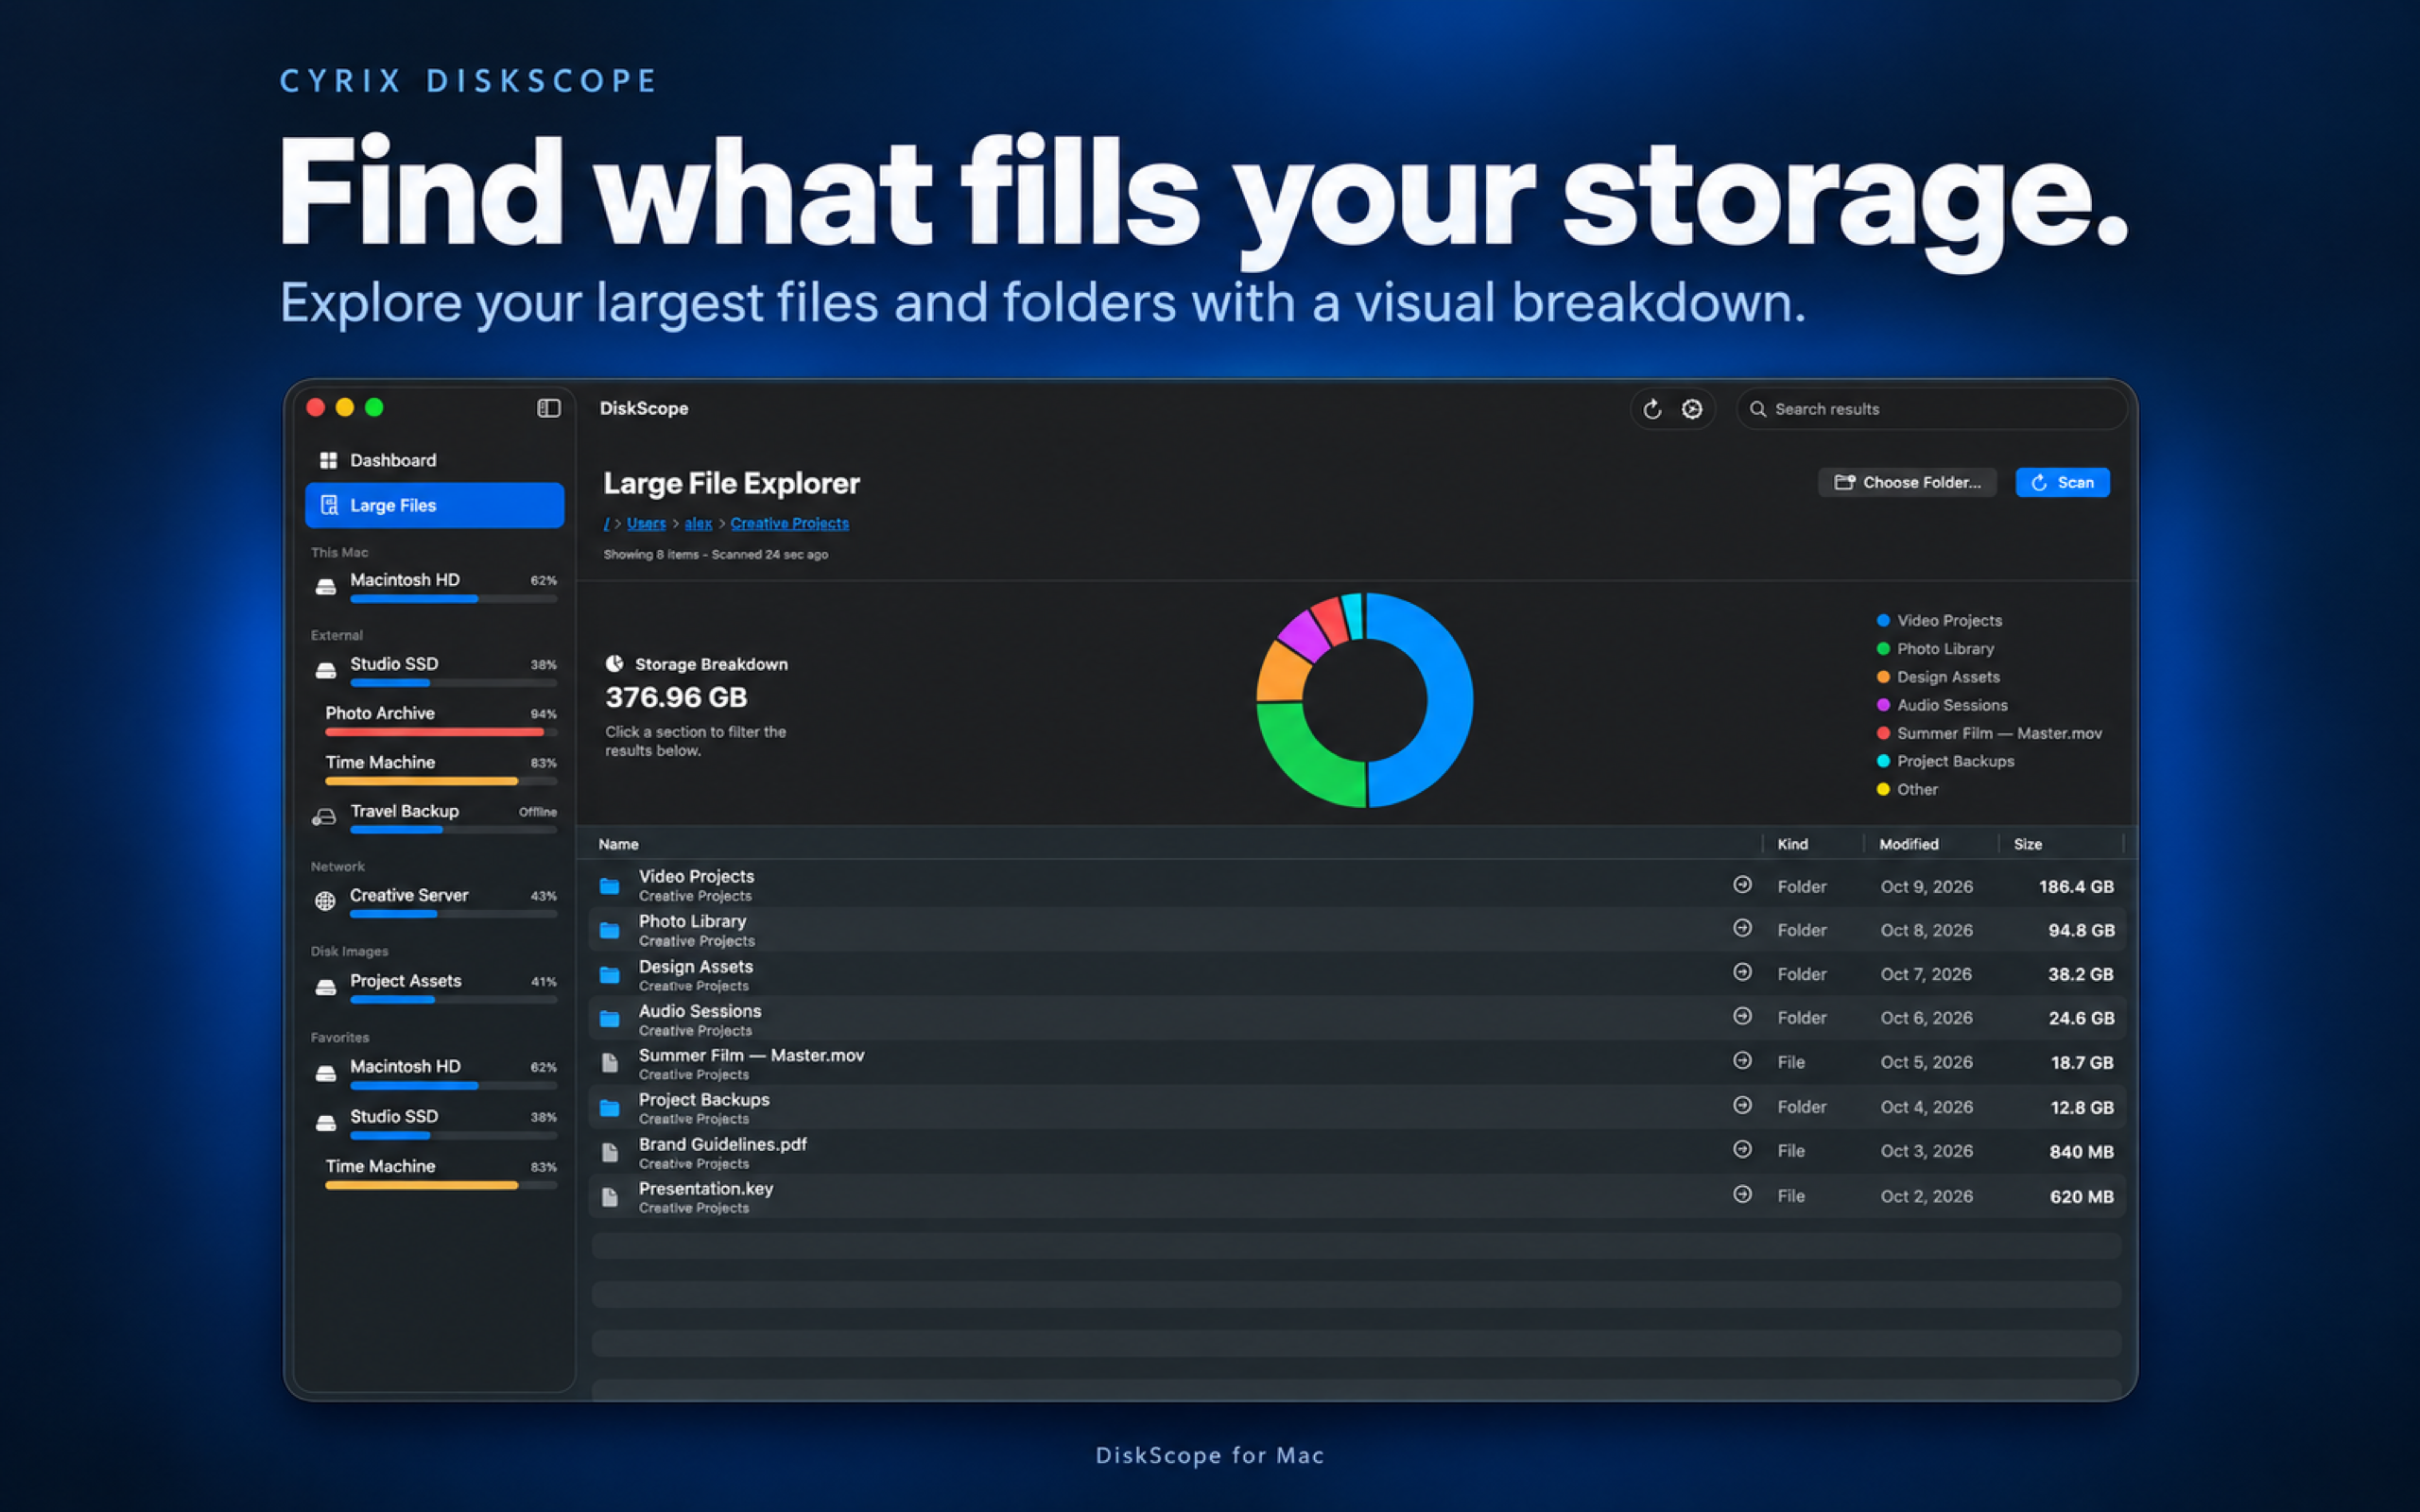
Task: Select Project Backups in the legend
Action: pyautogui.click(x=1945, y=761)
